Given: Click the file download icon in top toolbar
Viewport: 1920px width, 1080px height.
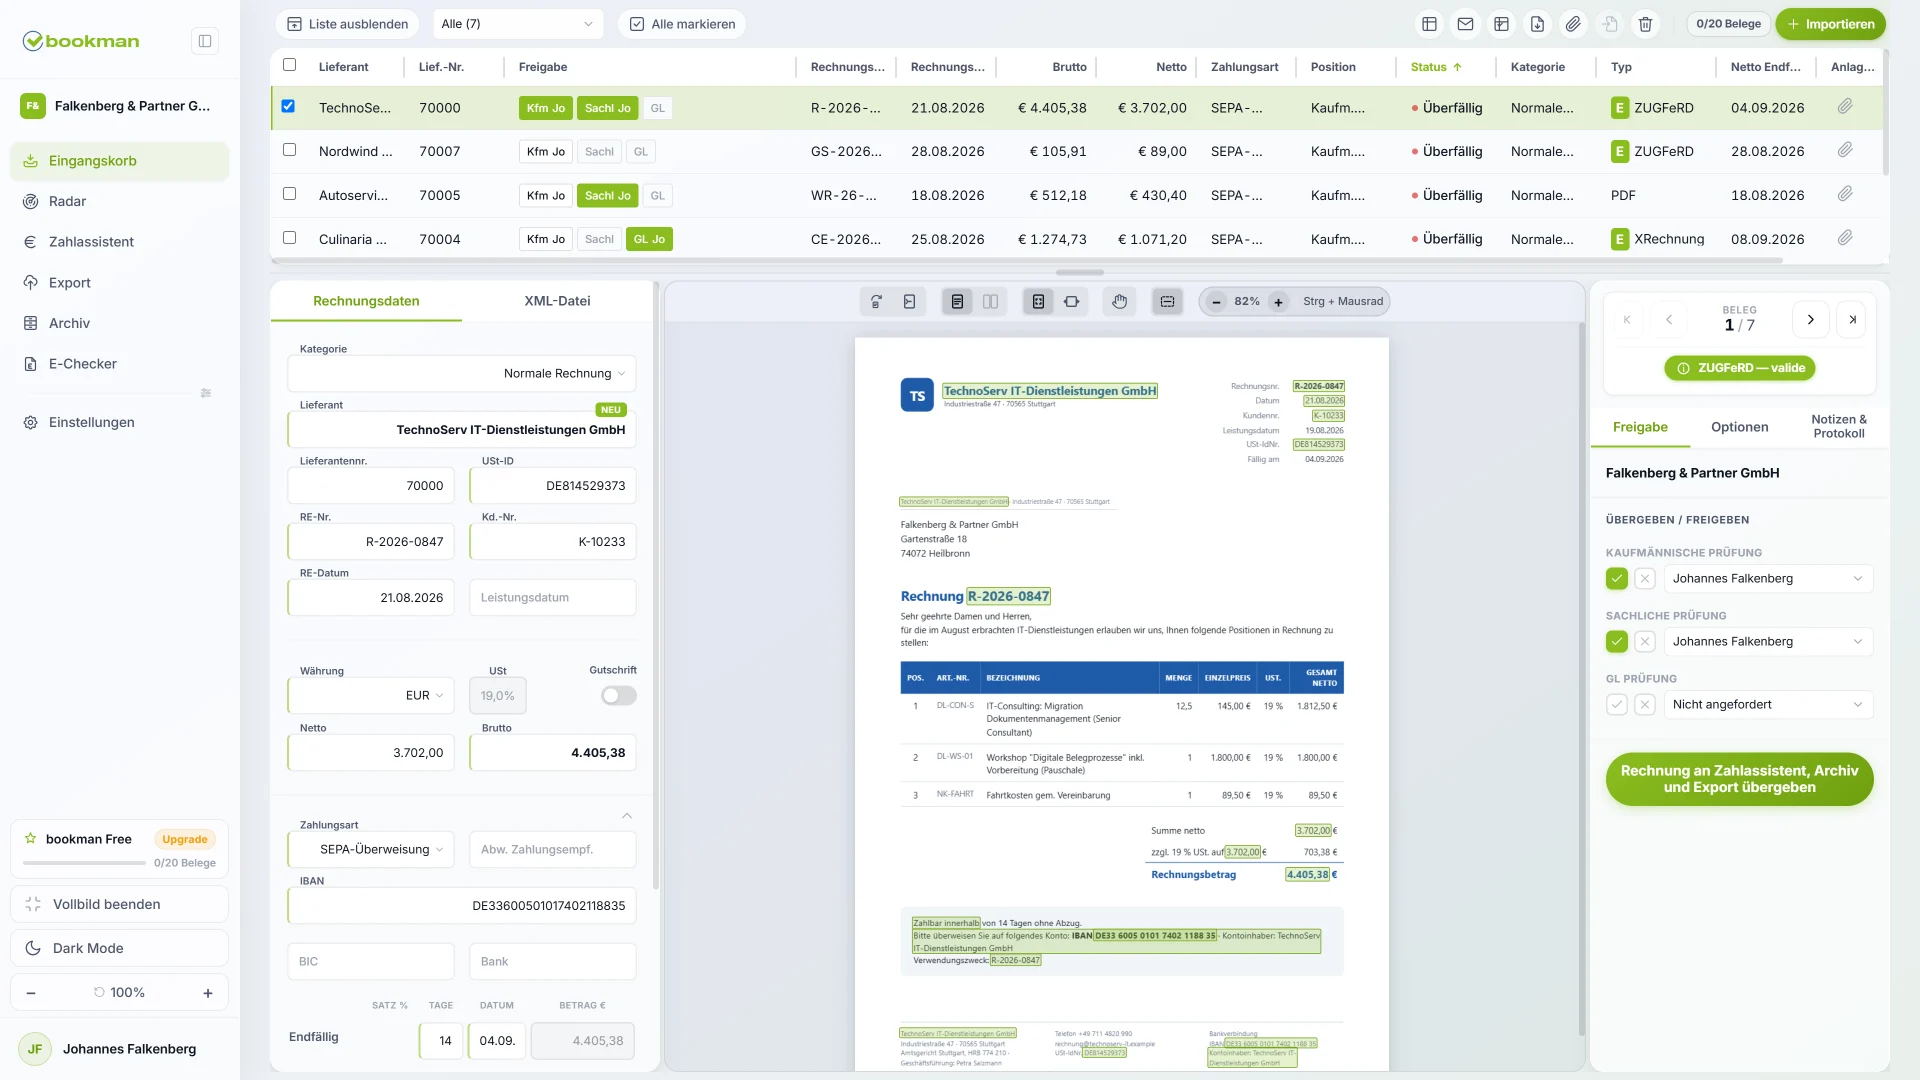Looking at the screenshot, I should 1537,24.
